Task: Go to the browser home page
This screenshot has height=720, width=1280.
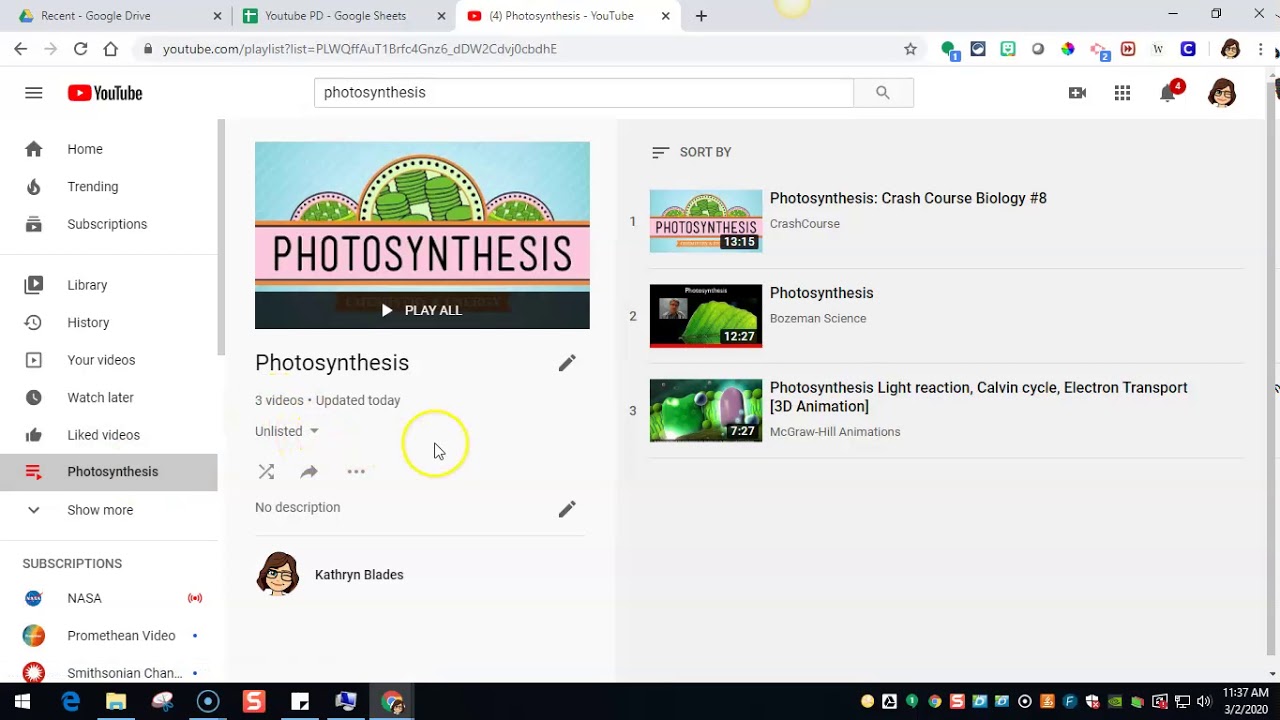Action: click(x=111, y=48)
